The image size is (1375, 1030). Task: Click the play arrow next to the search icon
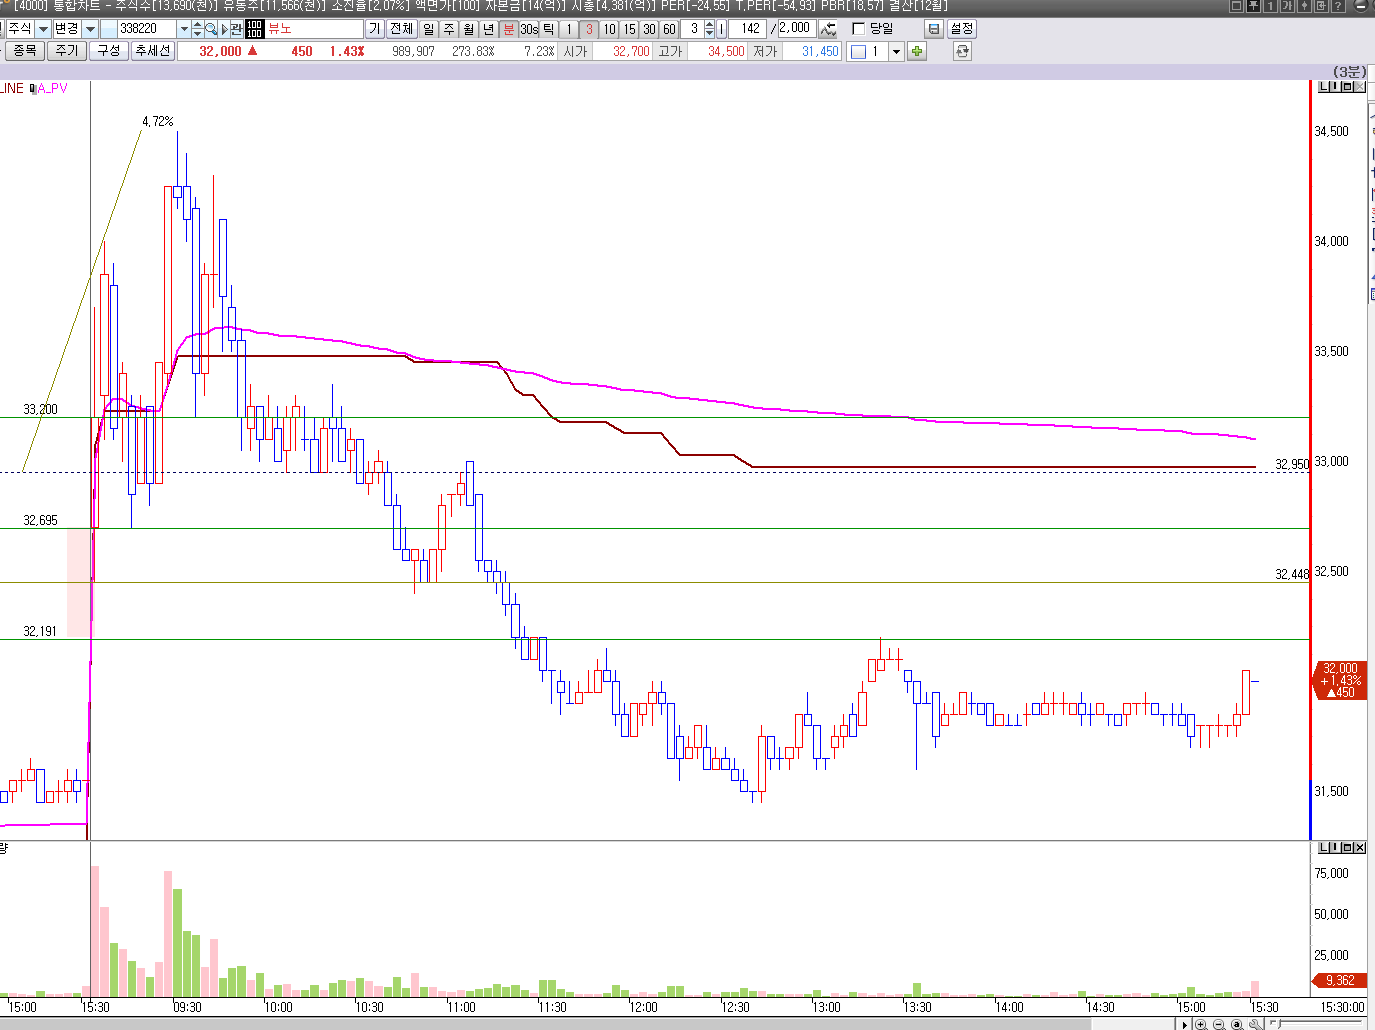pyautogui.click(x=224, y=29)
